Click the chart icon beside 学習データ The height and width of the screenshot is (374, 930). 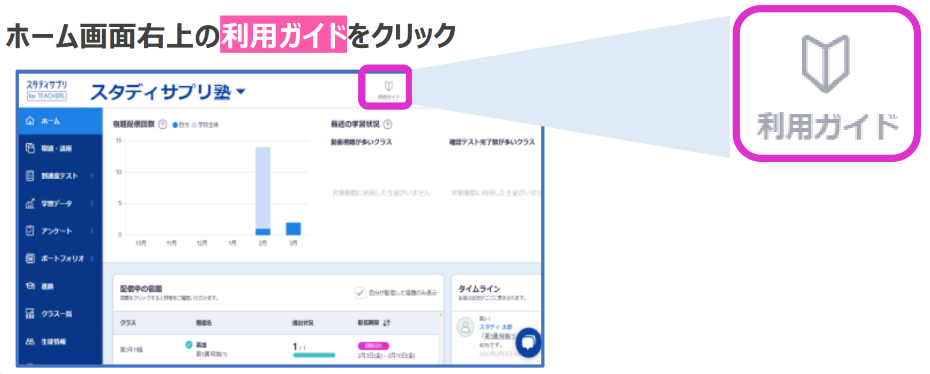tap(31, 203)
